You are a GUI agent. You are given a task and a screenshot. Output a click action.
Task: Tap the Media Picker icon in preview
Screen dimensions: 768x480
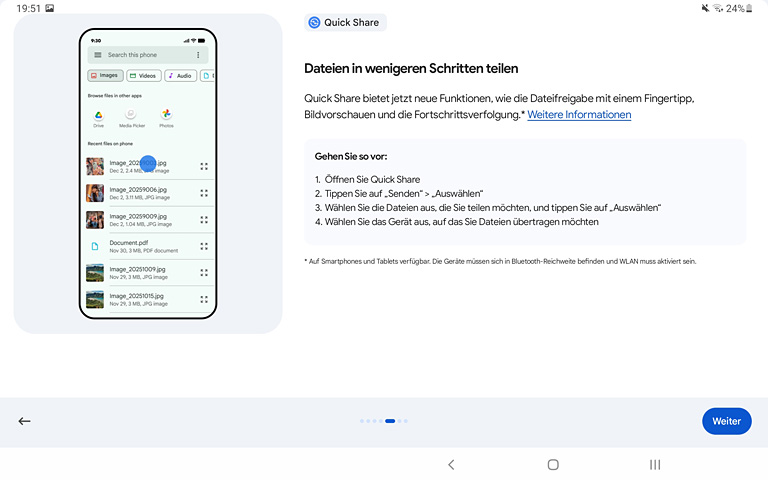132,116
